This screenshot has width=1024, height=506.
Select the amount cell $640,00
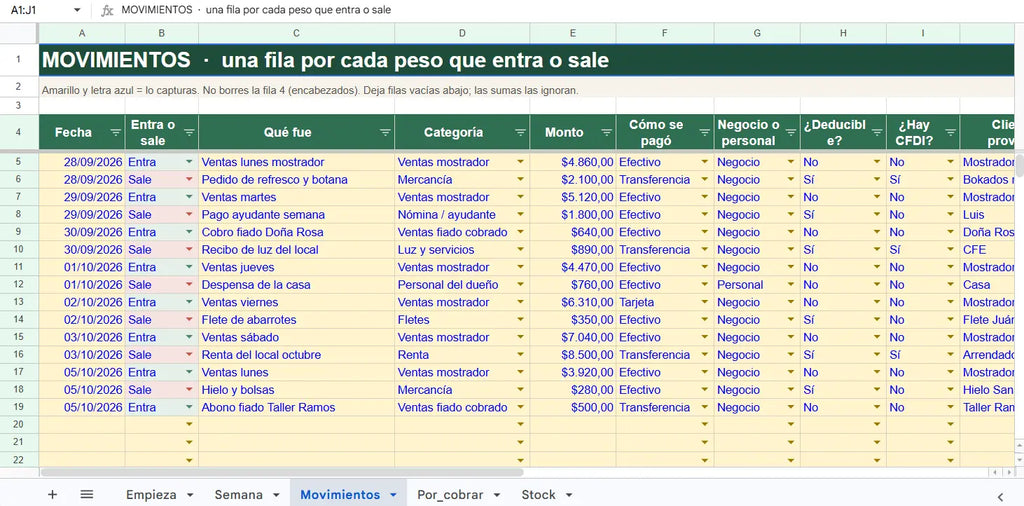coord(573,232)
